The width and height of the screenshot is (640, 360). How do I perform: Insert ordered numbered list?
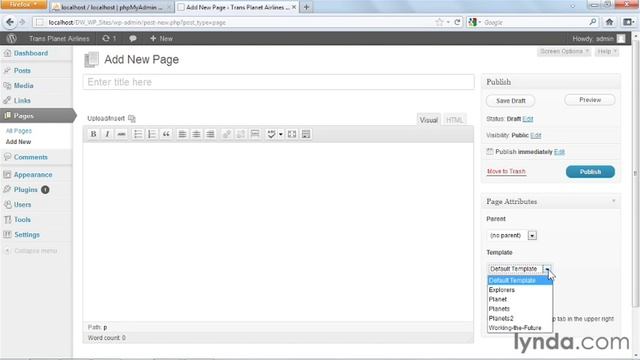coord(152,134)
